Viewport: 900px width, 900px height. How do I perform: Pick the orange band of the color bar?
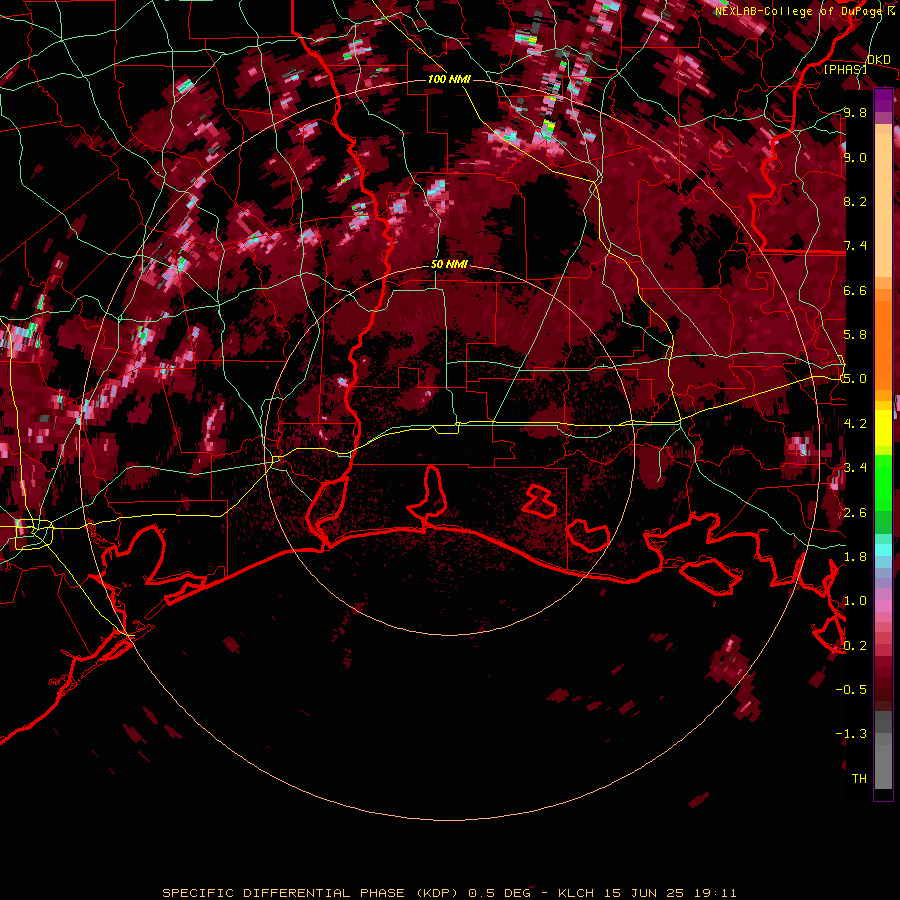pyautogui.click(x=883, y=339)
